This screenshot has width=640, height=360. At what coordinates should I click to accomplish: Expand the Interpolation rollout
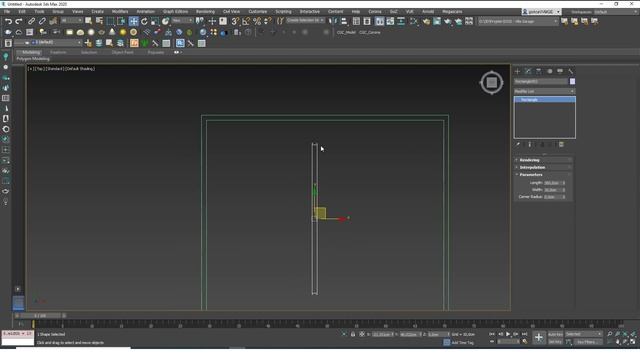543,167
